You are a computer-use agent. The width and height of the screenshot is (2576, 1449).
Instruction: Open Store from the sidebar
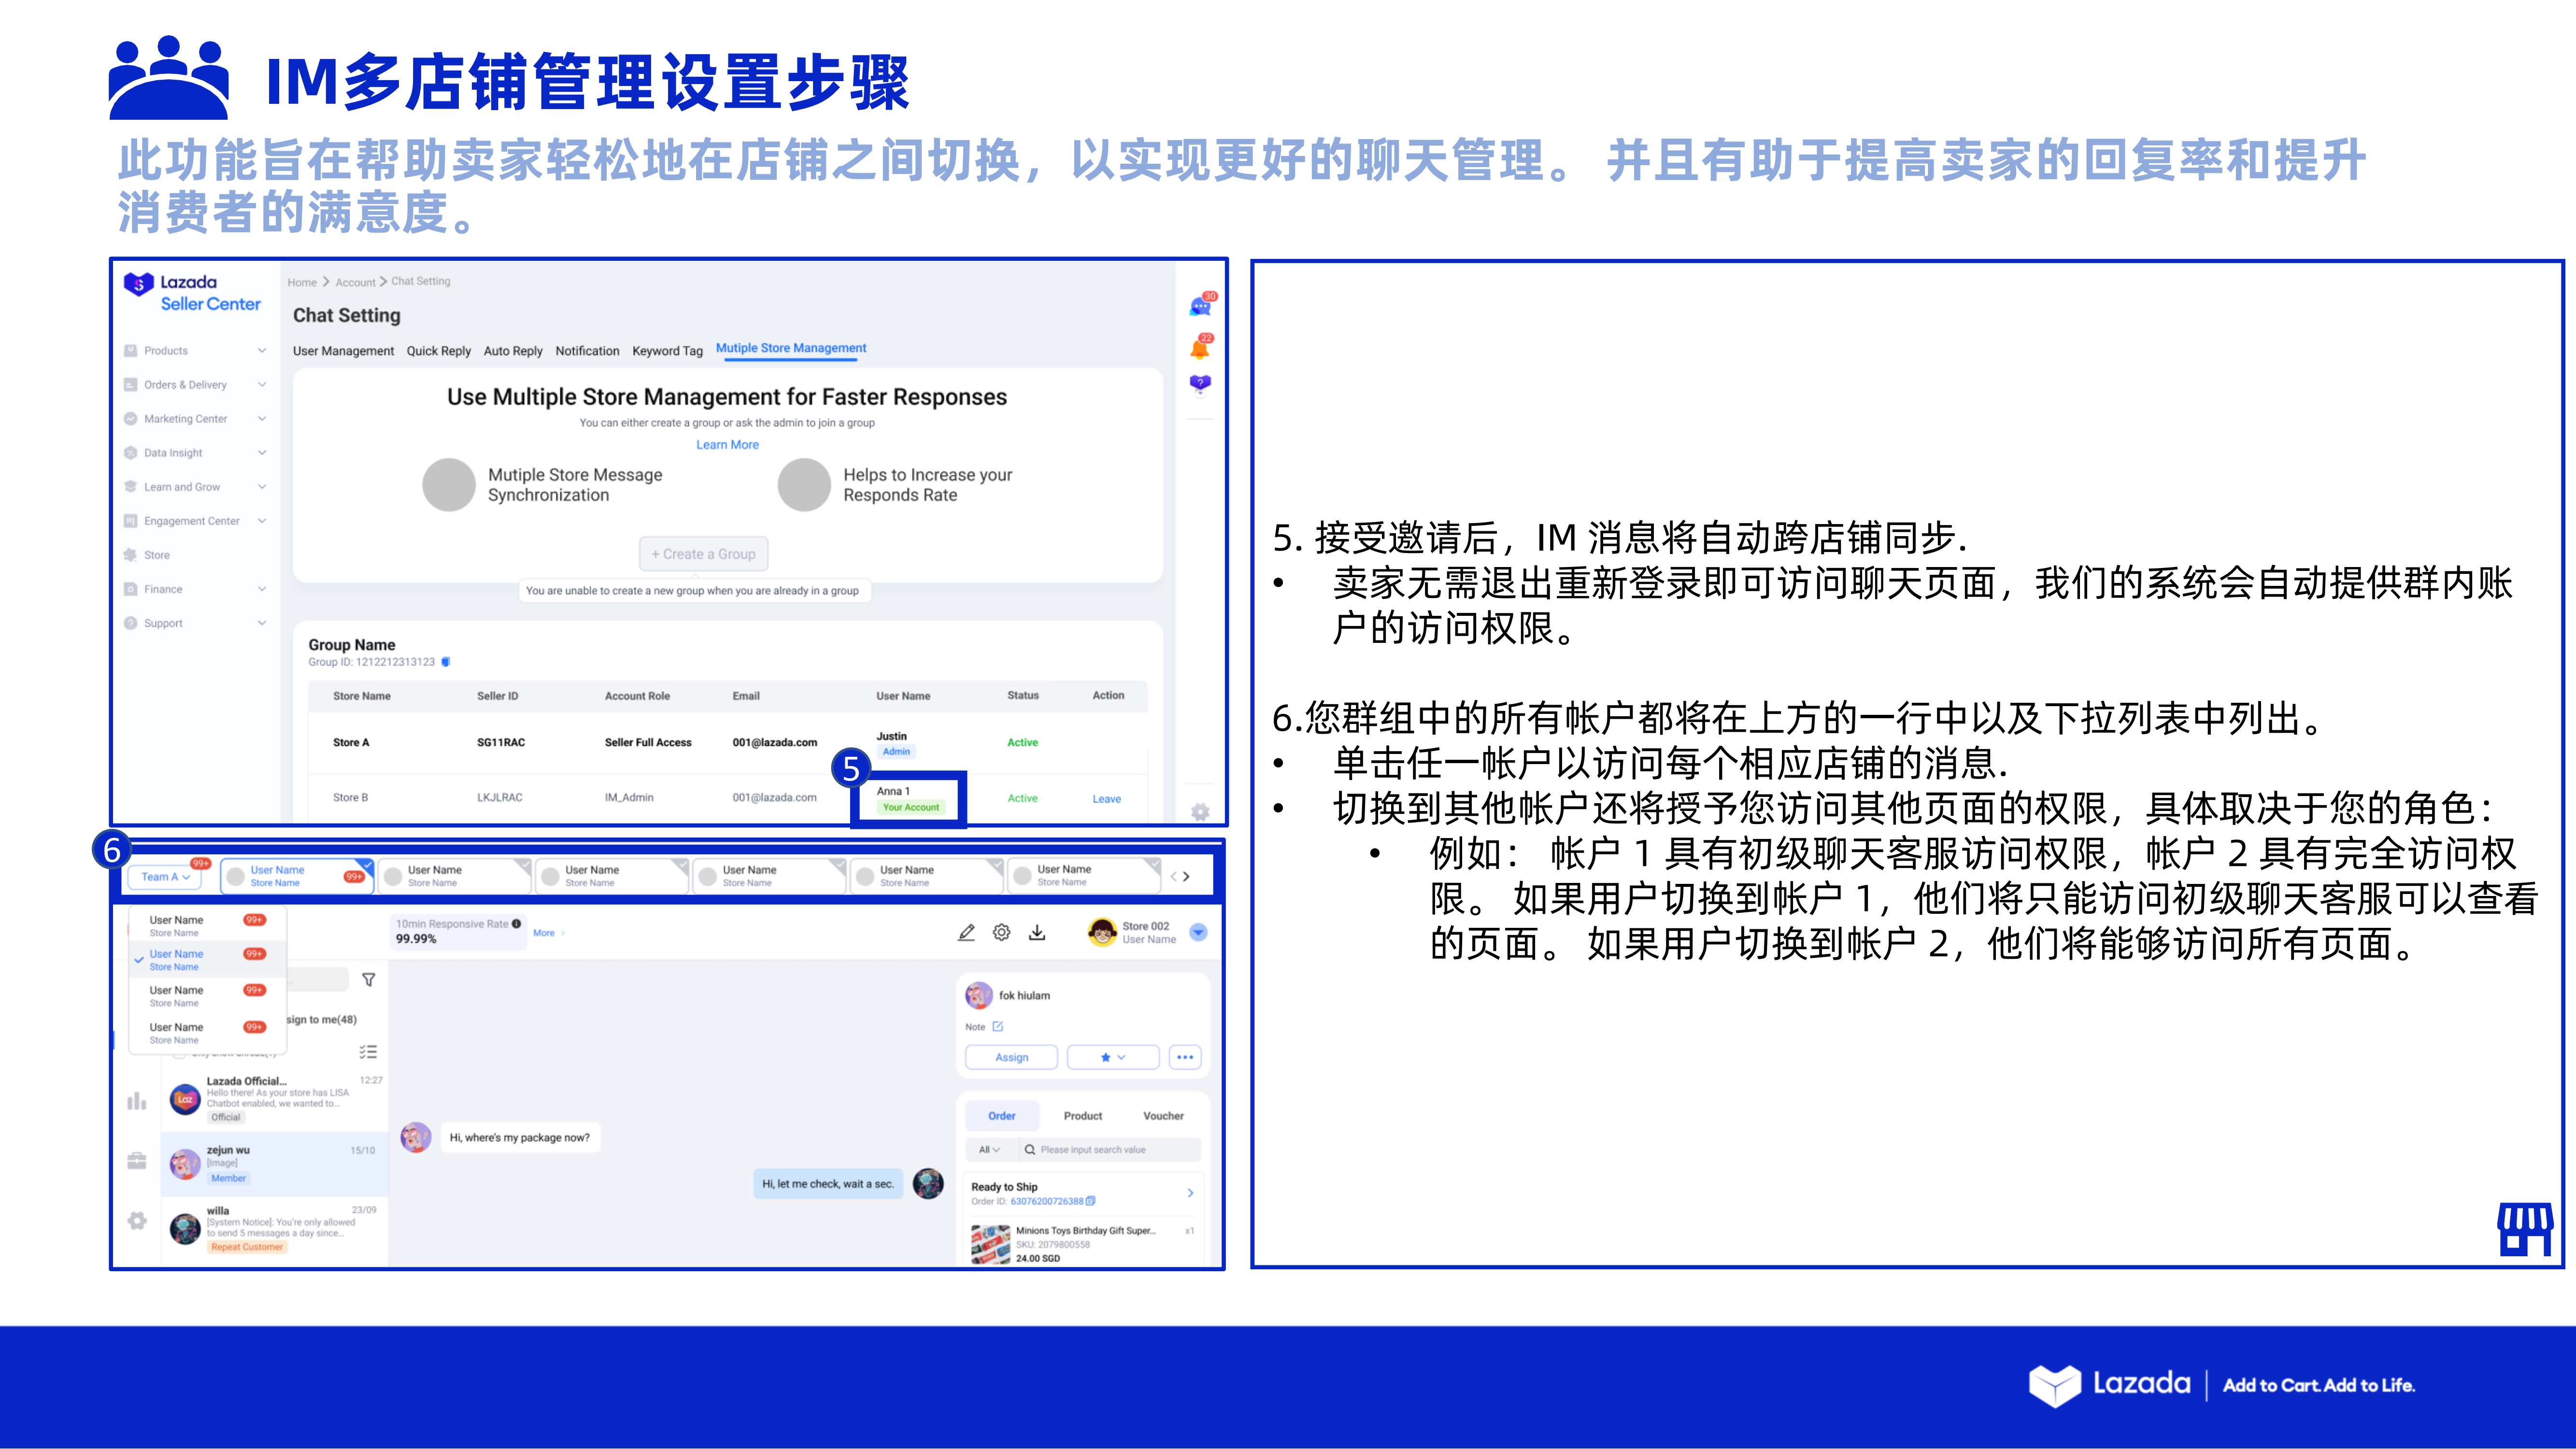(157, 555)
